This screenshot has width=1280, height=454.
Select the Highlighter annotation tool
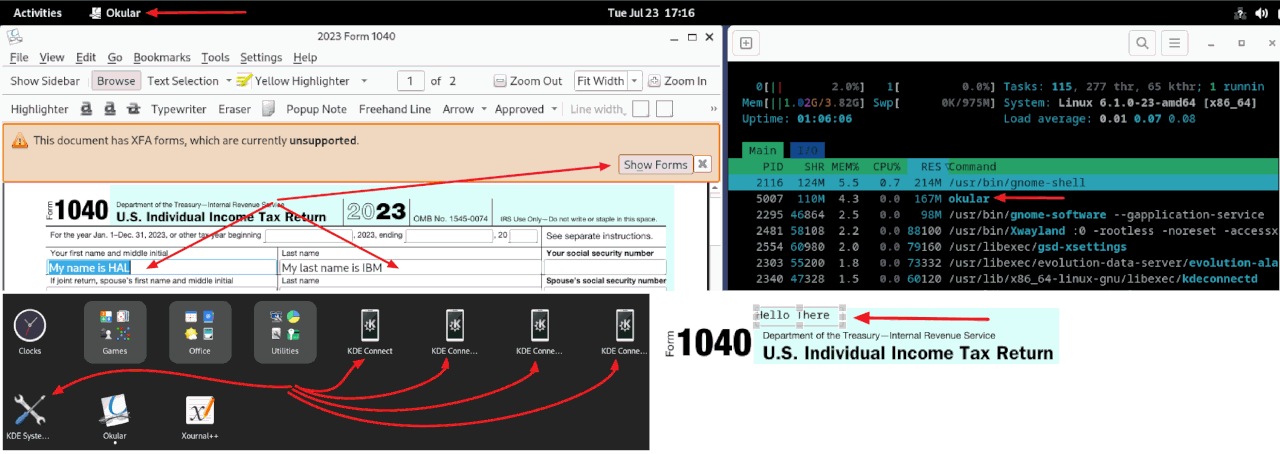point(39,109)
